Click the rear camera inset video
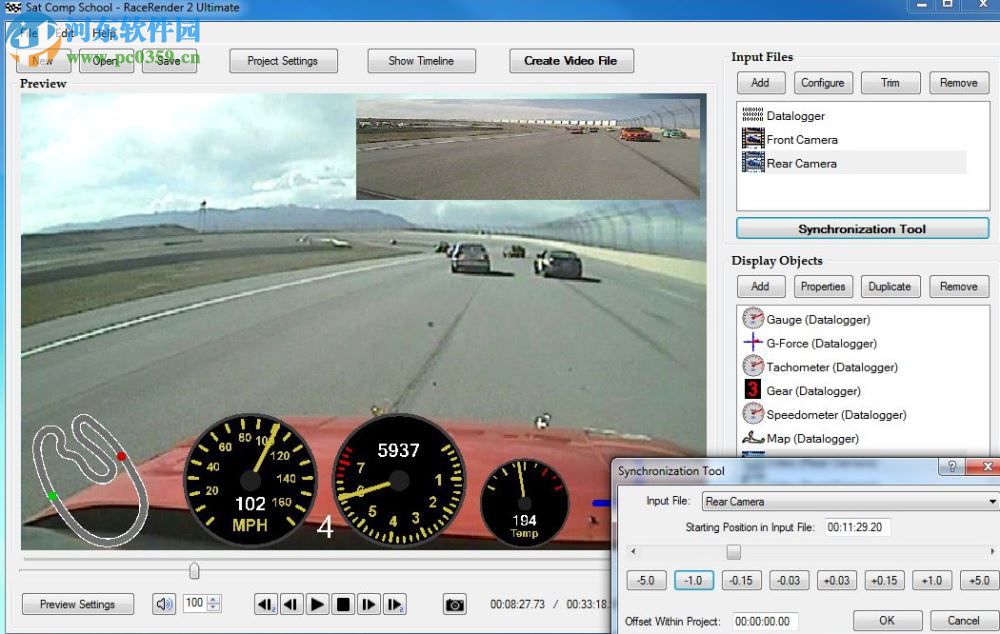Screen dimensions: 1000x634 (527, 149)
